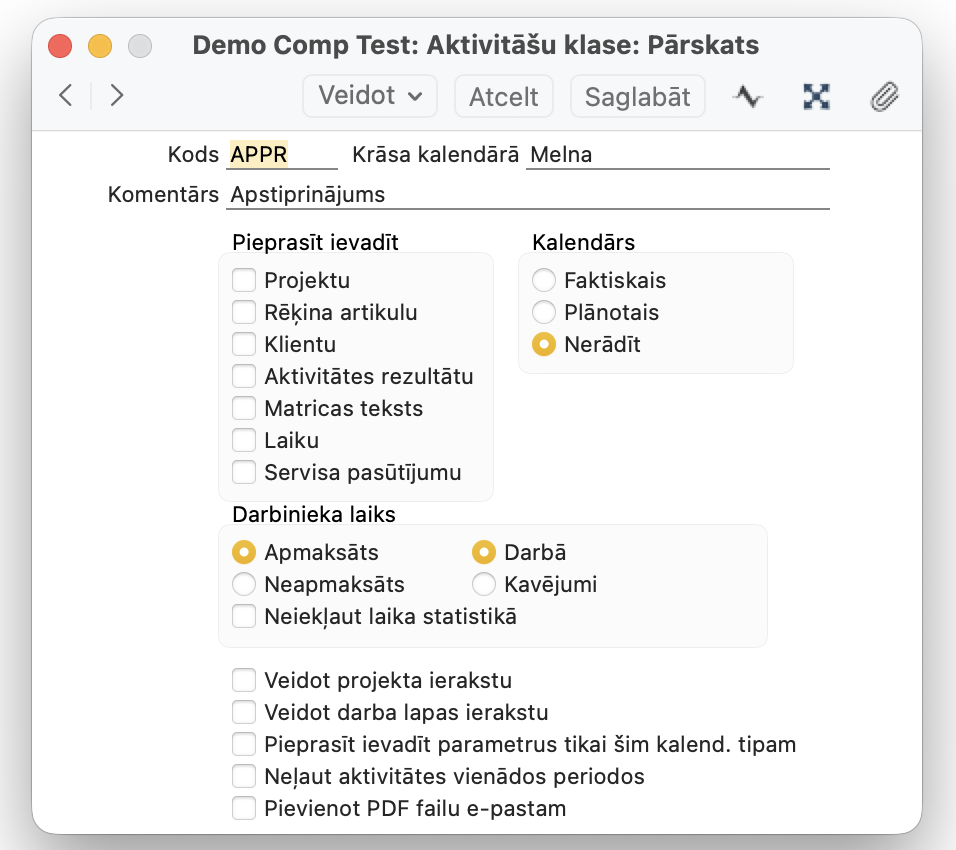Select the Faktiskais calendar radio button

pos(544,281)
